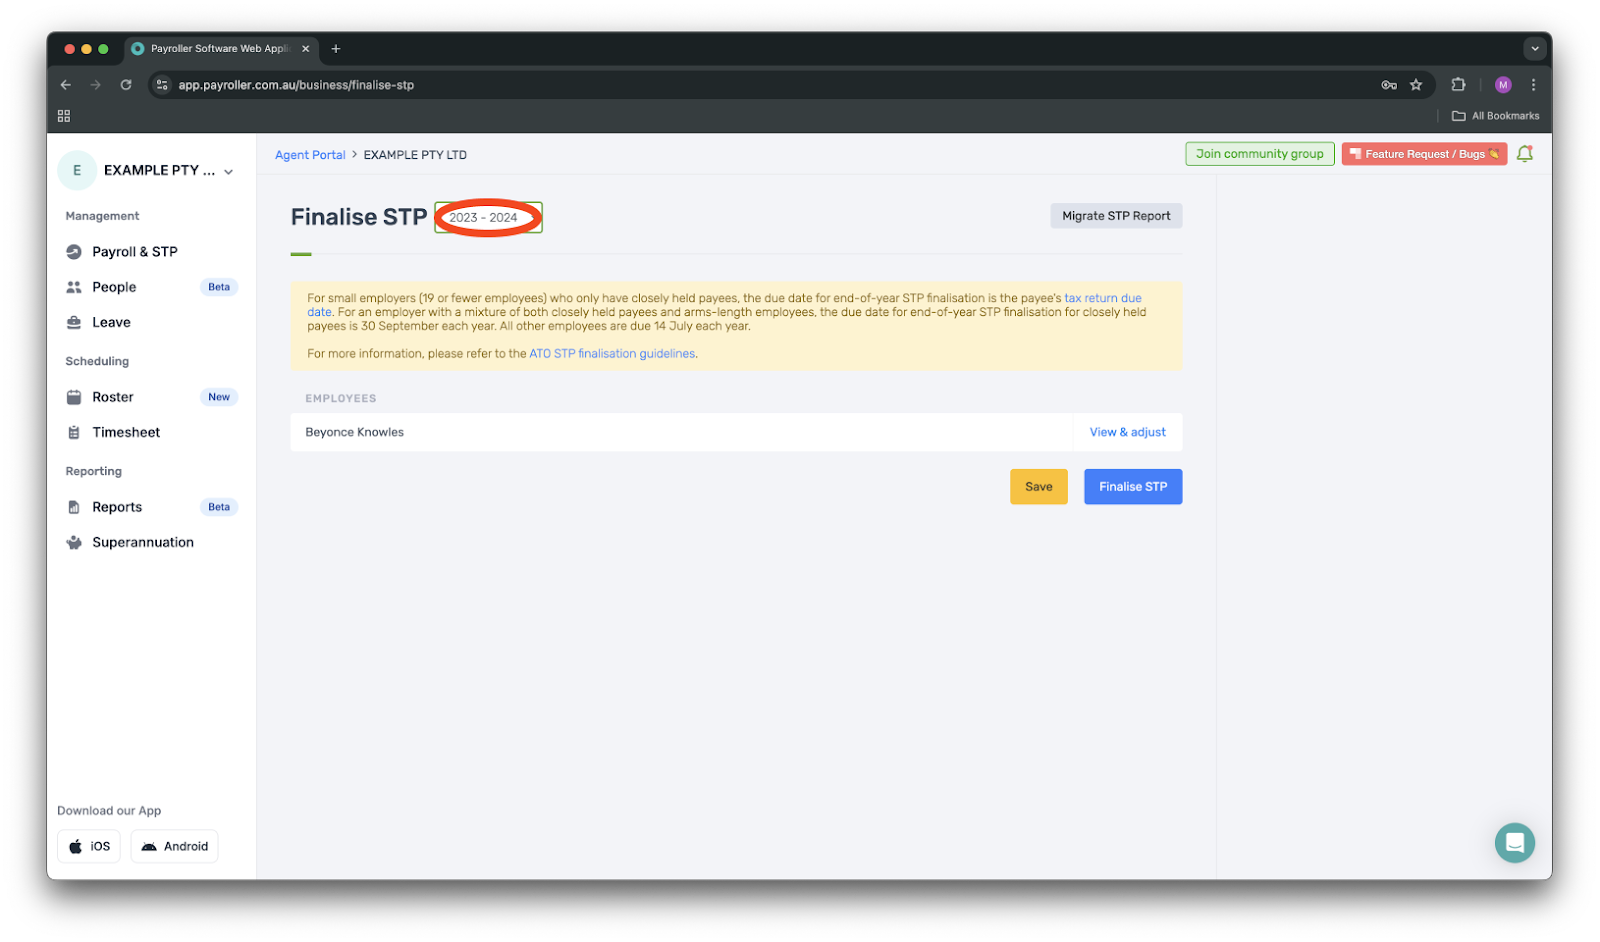This screenshot has height=942, width=1600.
Task: Open the notifications bell
Action: [1524, 154]
